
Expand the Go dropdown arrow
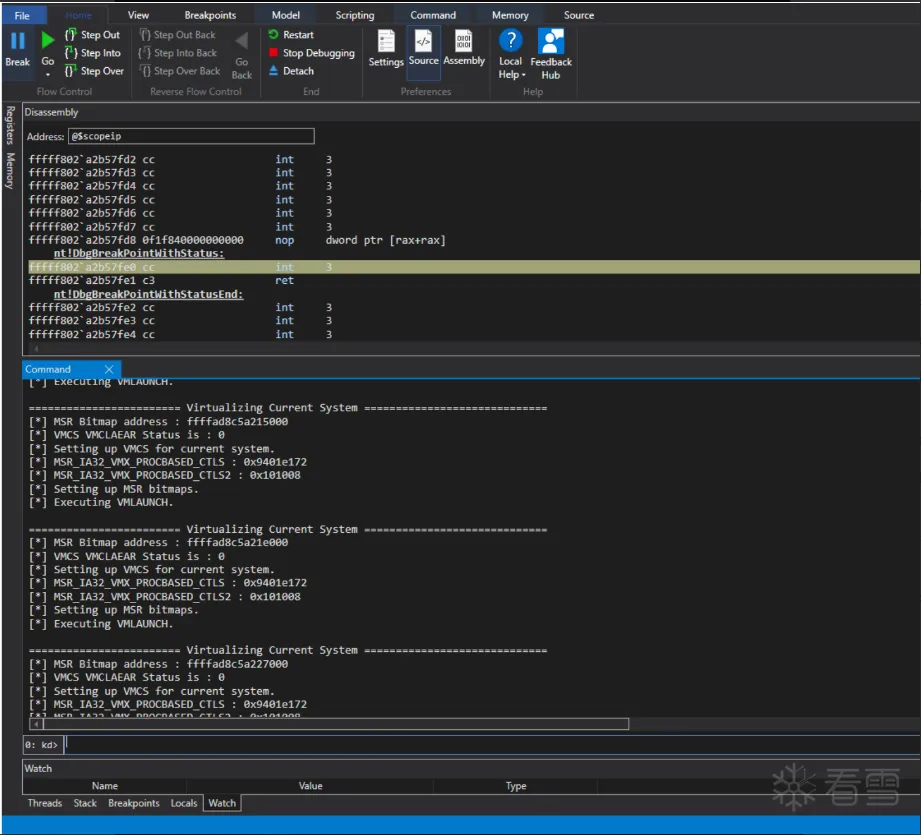click(x=48, y=75)
